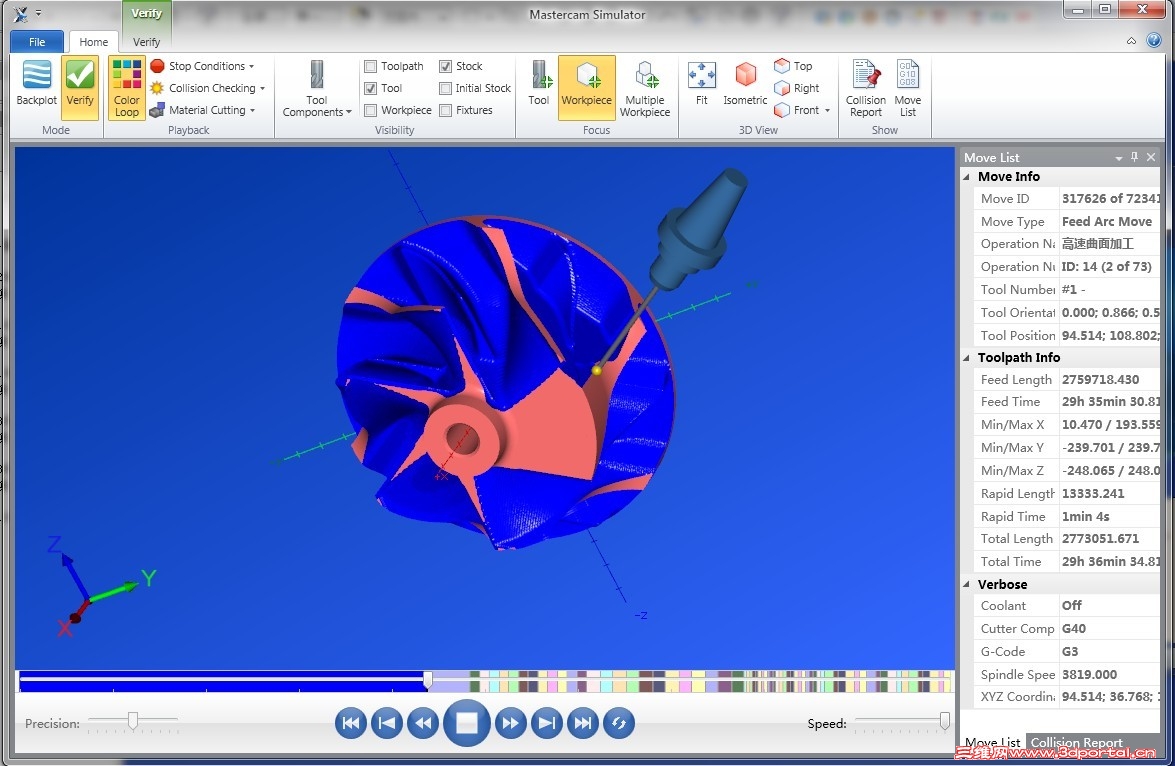
Task: Toggle the Color Loop option
Action: pos(127,87)
